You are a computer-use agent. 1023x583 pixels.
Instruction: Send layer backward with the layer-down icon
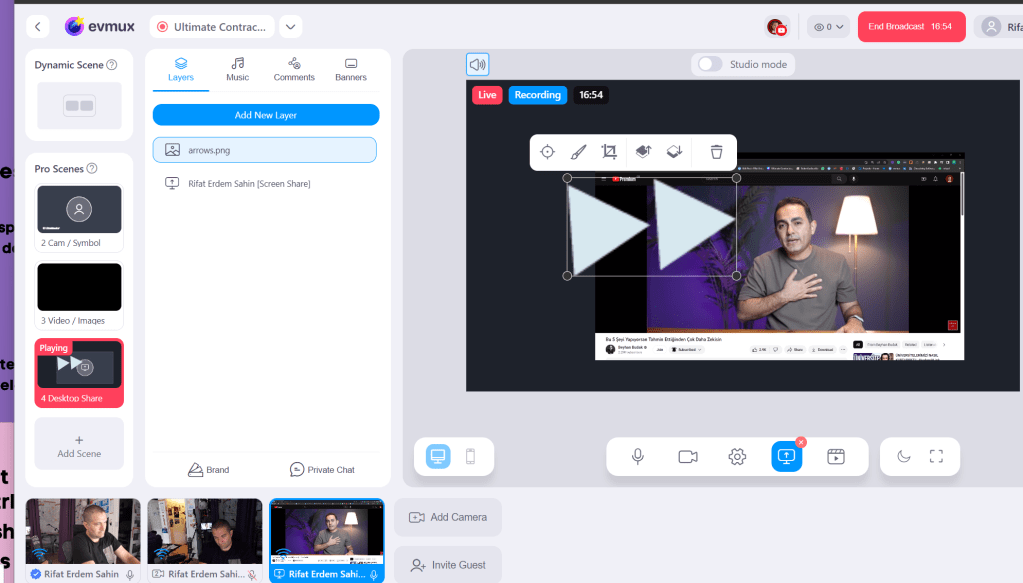tap(674, 152)
